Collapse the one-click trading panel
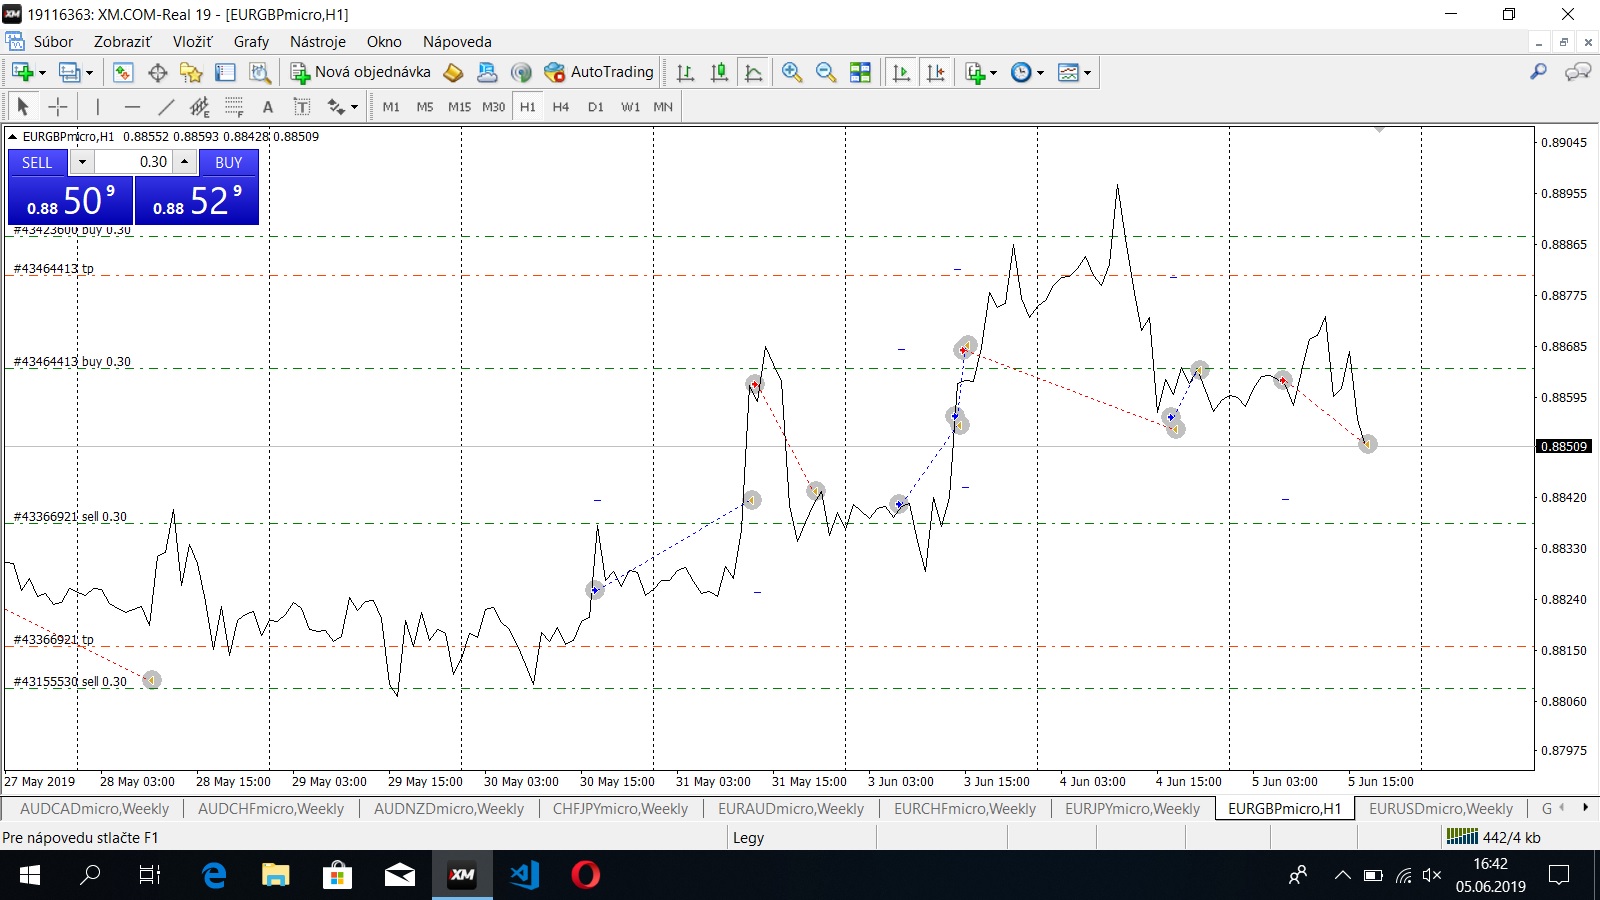Image resolution: width=1600 pixels, height=900 pixels. tap(12, 137)
